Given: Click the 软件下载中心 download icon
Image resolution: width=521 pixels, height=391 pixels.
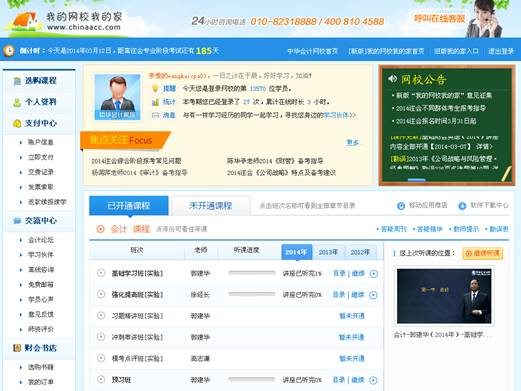Looking at the screenshot, I should [x=462, y=206].
